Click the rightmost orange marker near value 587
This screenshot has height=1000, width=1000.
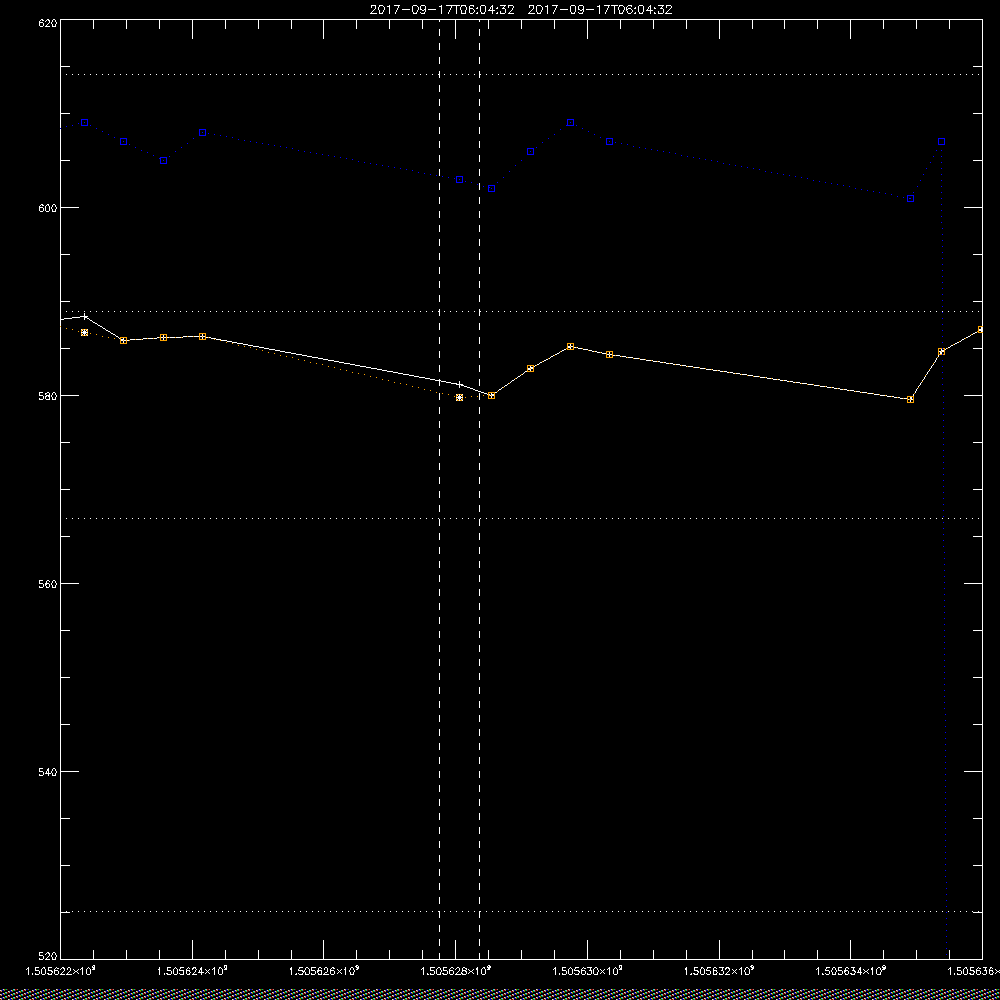(x=981, y=330)
